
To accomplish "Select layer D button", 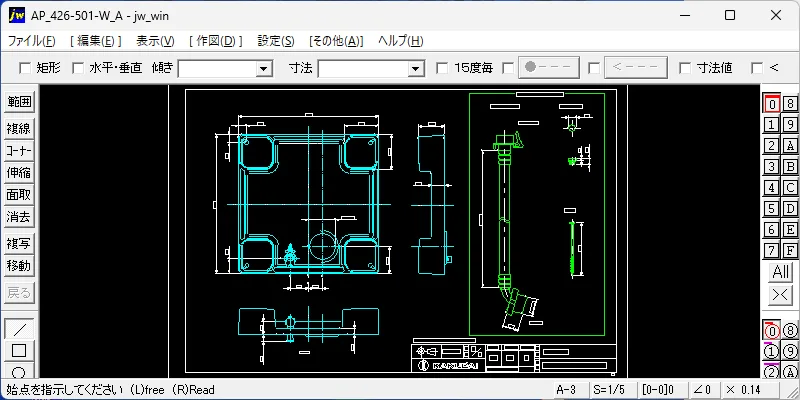I will [x=790, y=209].
